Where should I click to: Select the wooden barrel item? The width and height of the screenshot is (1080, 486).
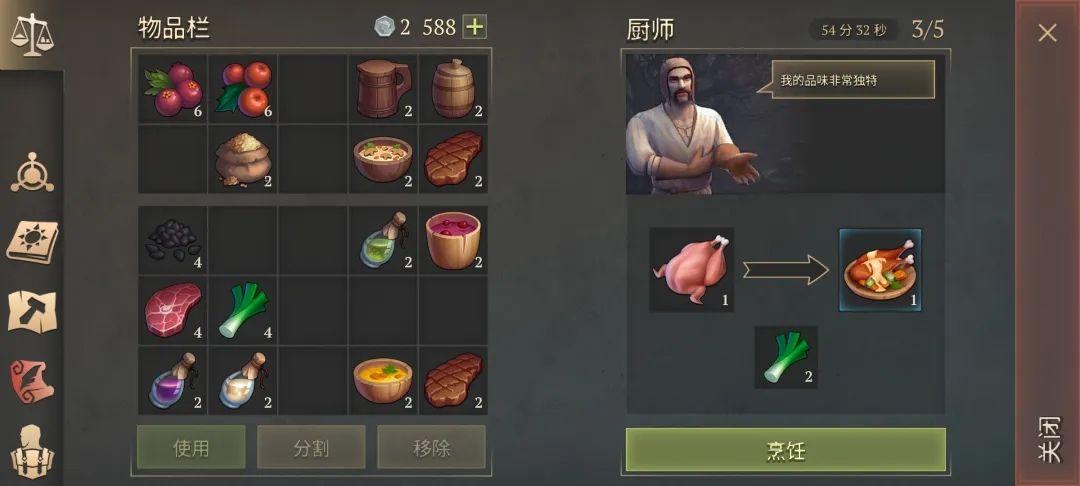coord(453,89)
